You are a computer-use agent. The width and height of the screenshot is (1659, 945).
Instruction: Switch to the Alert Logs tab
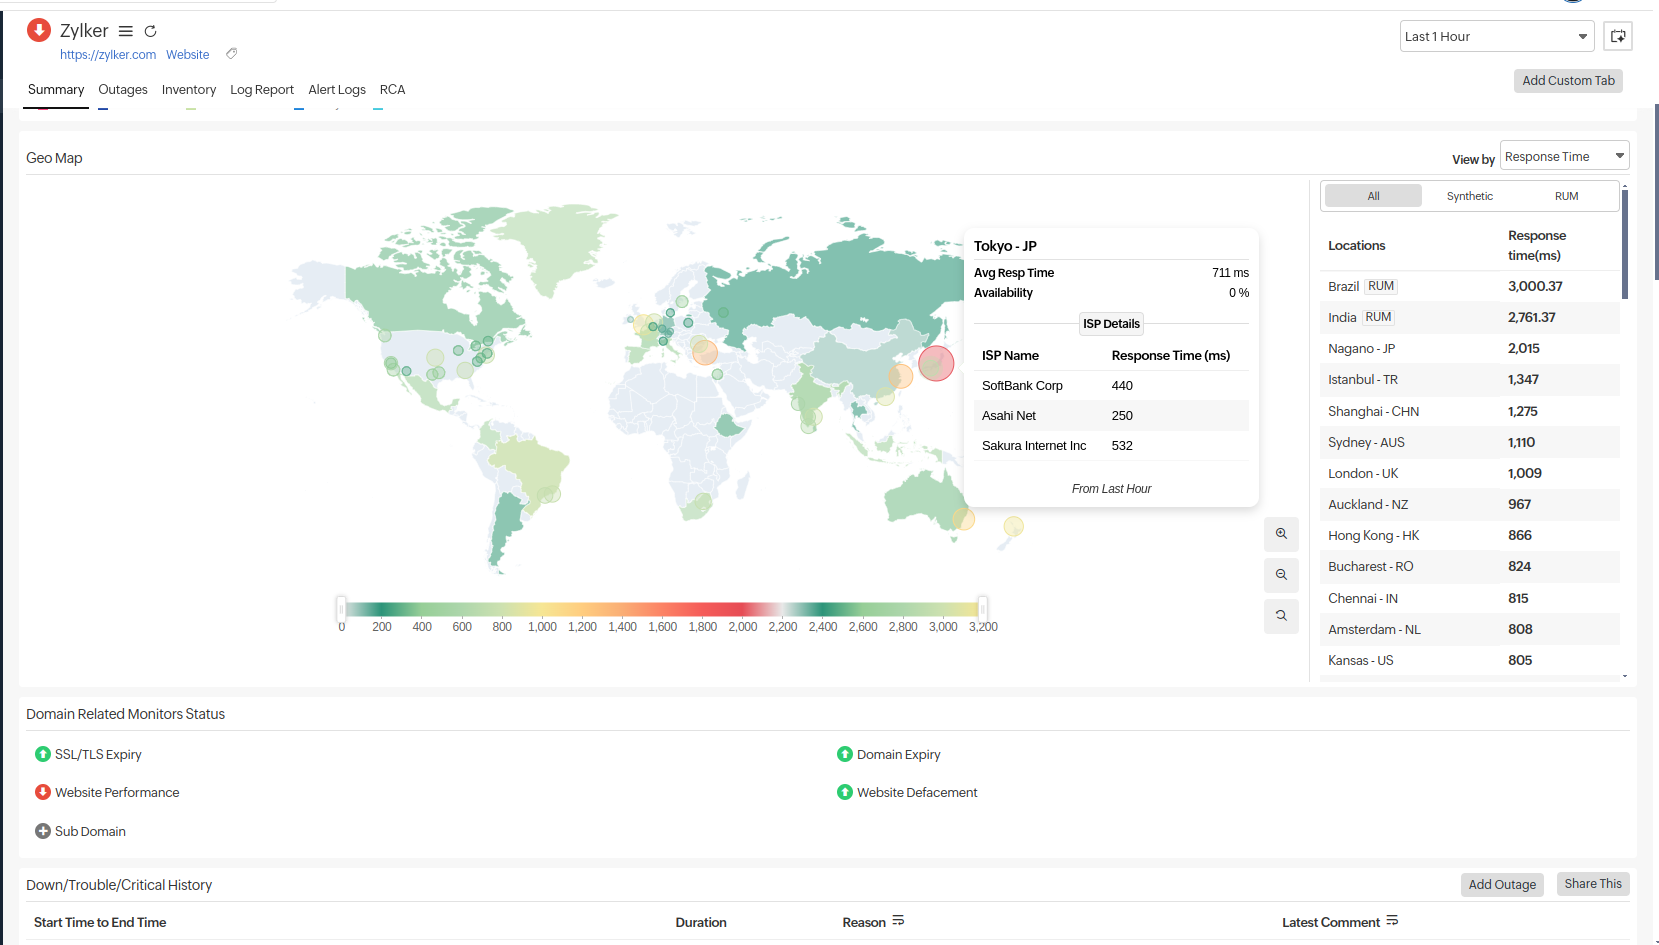(337, 90)
